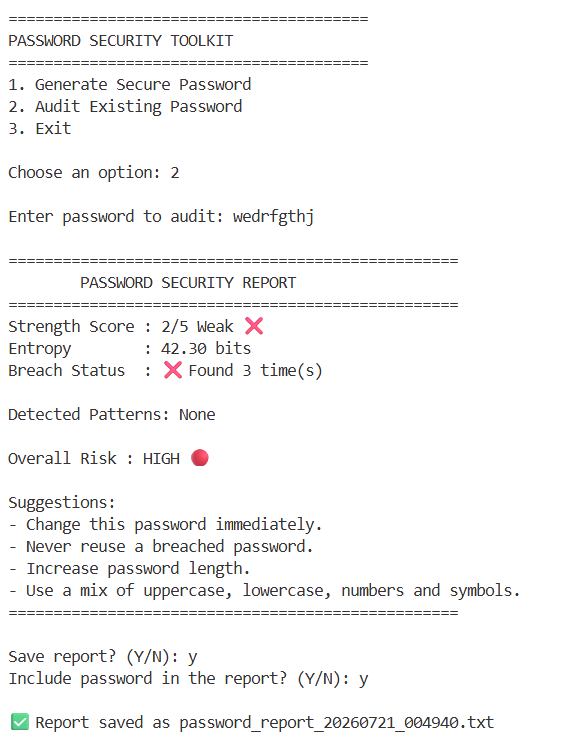Click the Generate Secure Password menu line
Screen dimensions: 575x740
click(130, 84)
